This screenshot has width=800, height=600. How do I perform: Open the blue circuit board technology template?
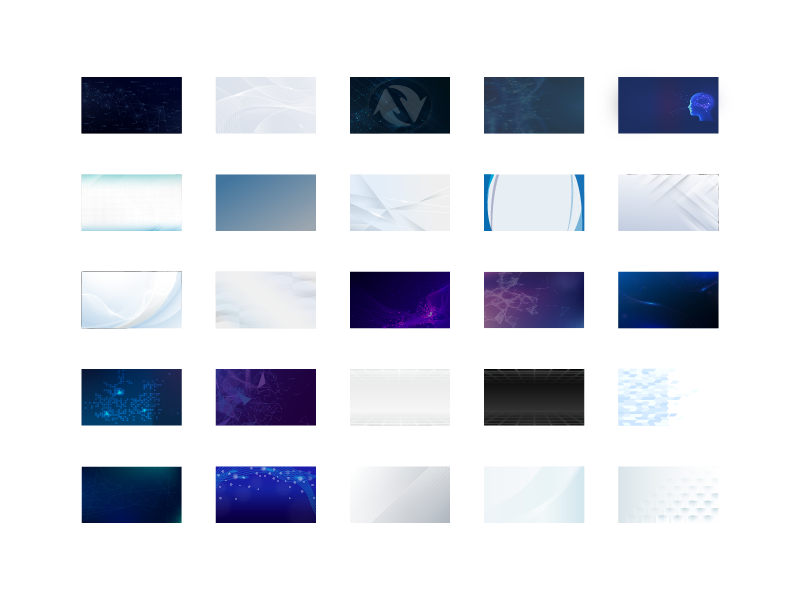tap(131, 394)
